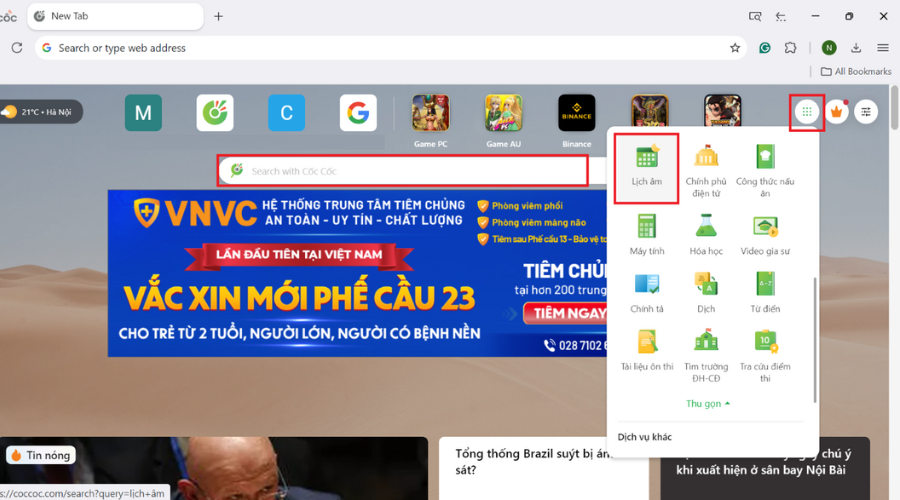The image size is (900, 500).
Task: Focus the Search with Cốc Cốc box
Action: [x=403, y=170]
